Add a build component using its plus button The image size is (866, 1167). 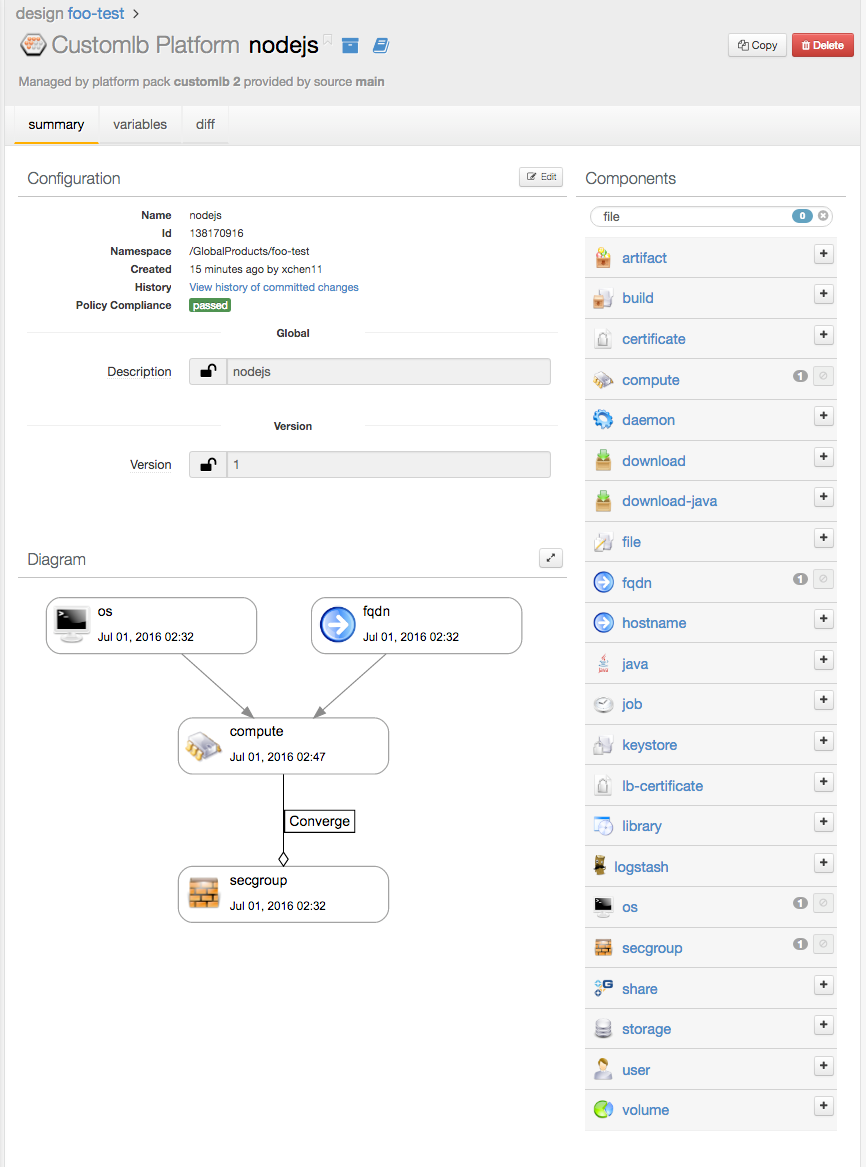click(x=823, y=294)
